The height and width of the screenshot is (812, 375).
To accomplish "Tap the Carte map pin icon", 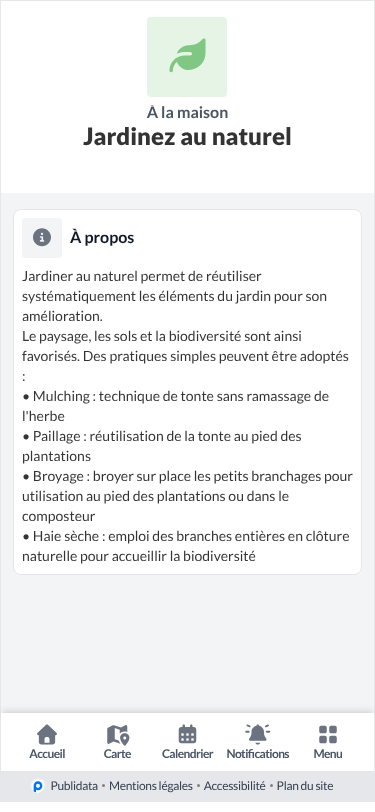I will (118, 734).
